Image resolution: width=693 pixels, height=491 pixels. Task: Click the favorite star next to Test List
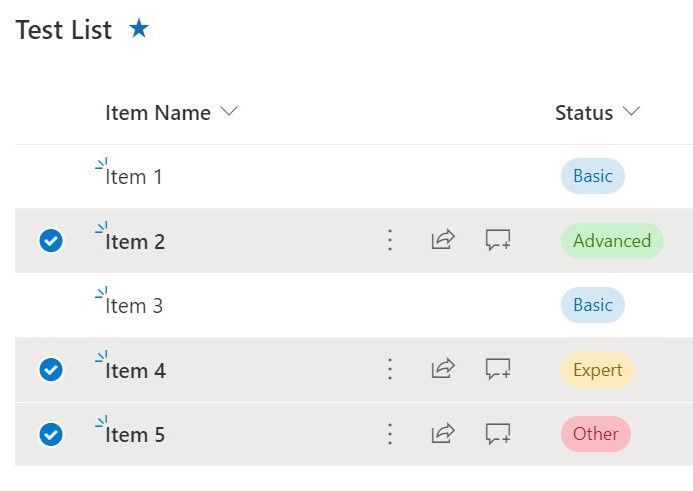click(x=139, y=29)
